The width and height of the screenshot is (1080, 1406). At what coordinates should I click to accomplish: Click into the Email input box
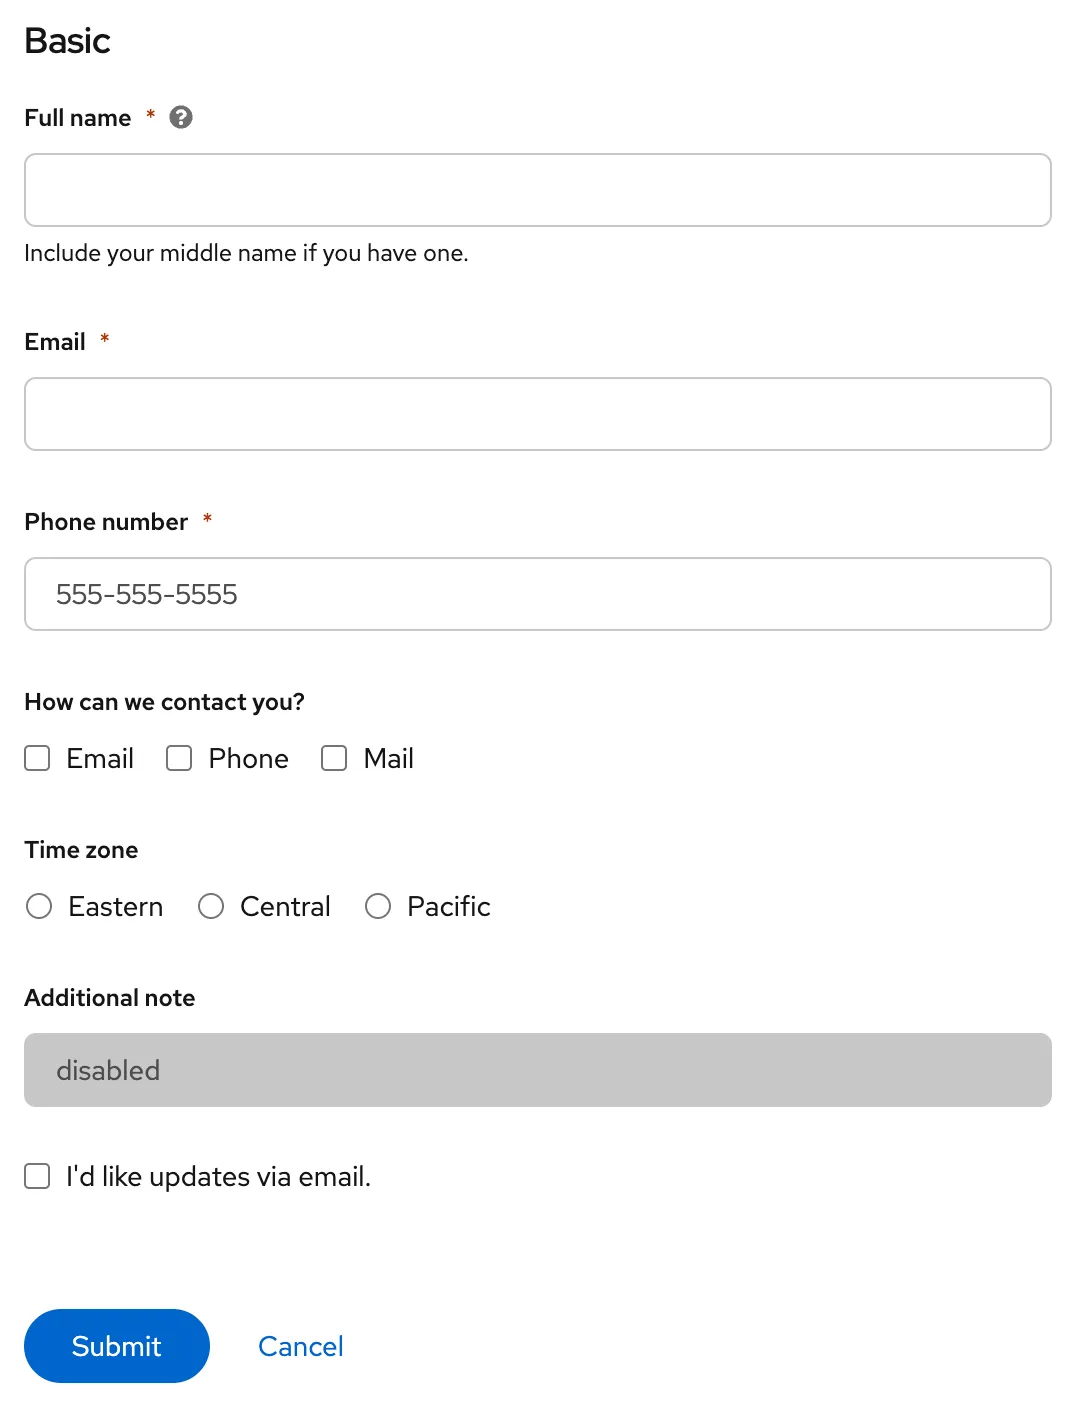pos(538,414)
